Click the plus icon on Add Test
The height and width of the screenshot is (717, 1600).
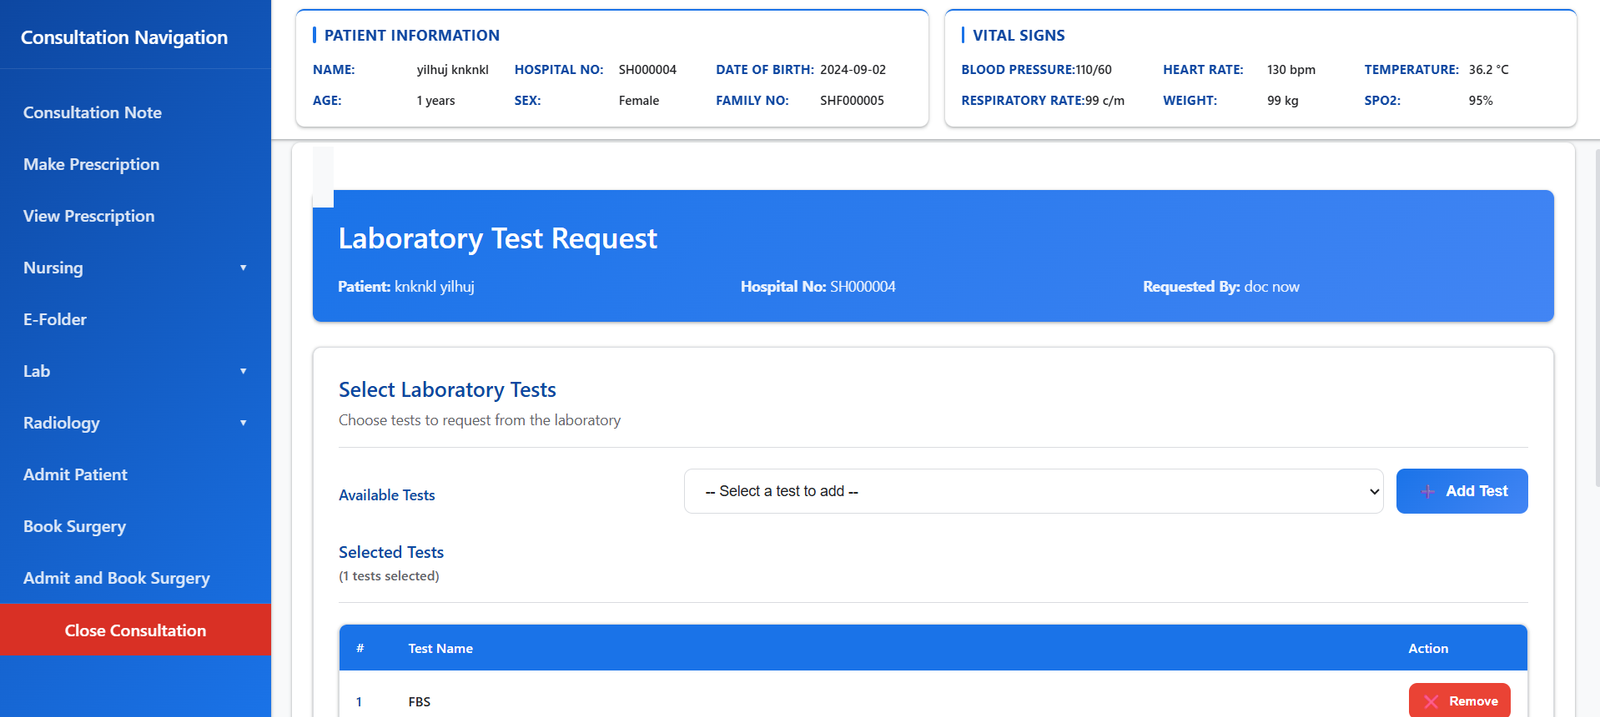coord(1428,491)
